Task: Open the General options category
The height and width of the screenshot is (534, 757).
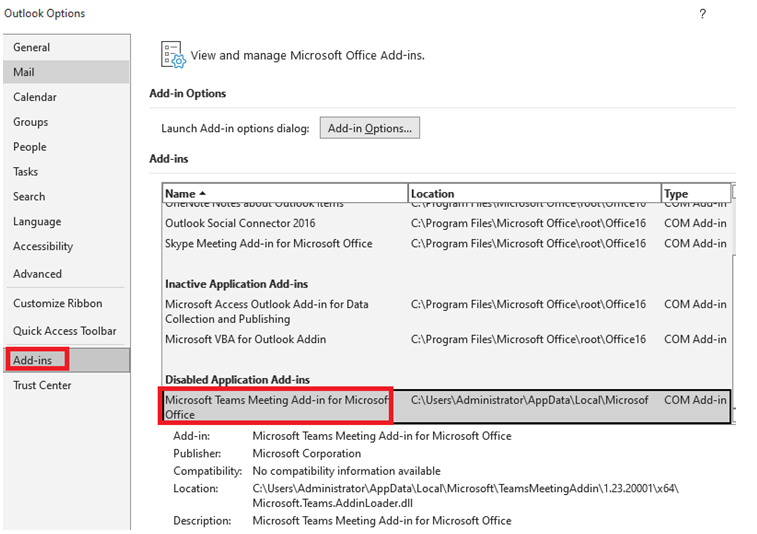Action: coord(66,47)
